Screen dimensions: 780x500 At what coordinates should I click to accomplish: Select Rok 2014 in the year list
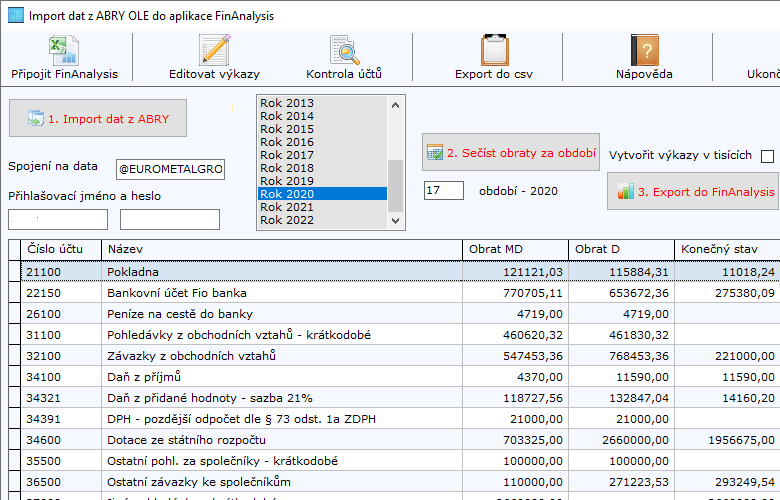pyautogui.click(x=322, y=116)
